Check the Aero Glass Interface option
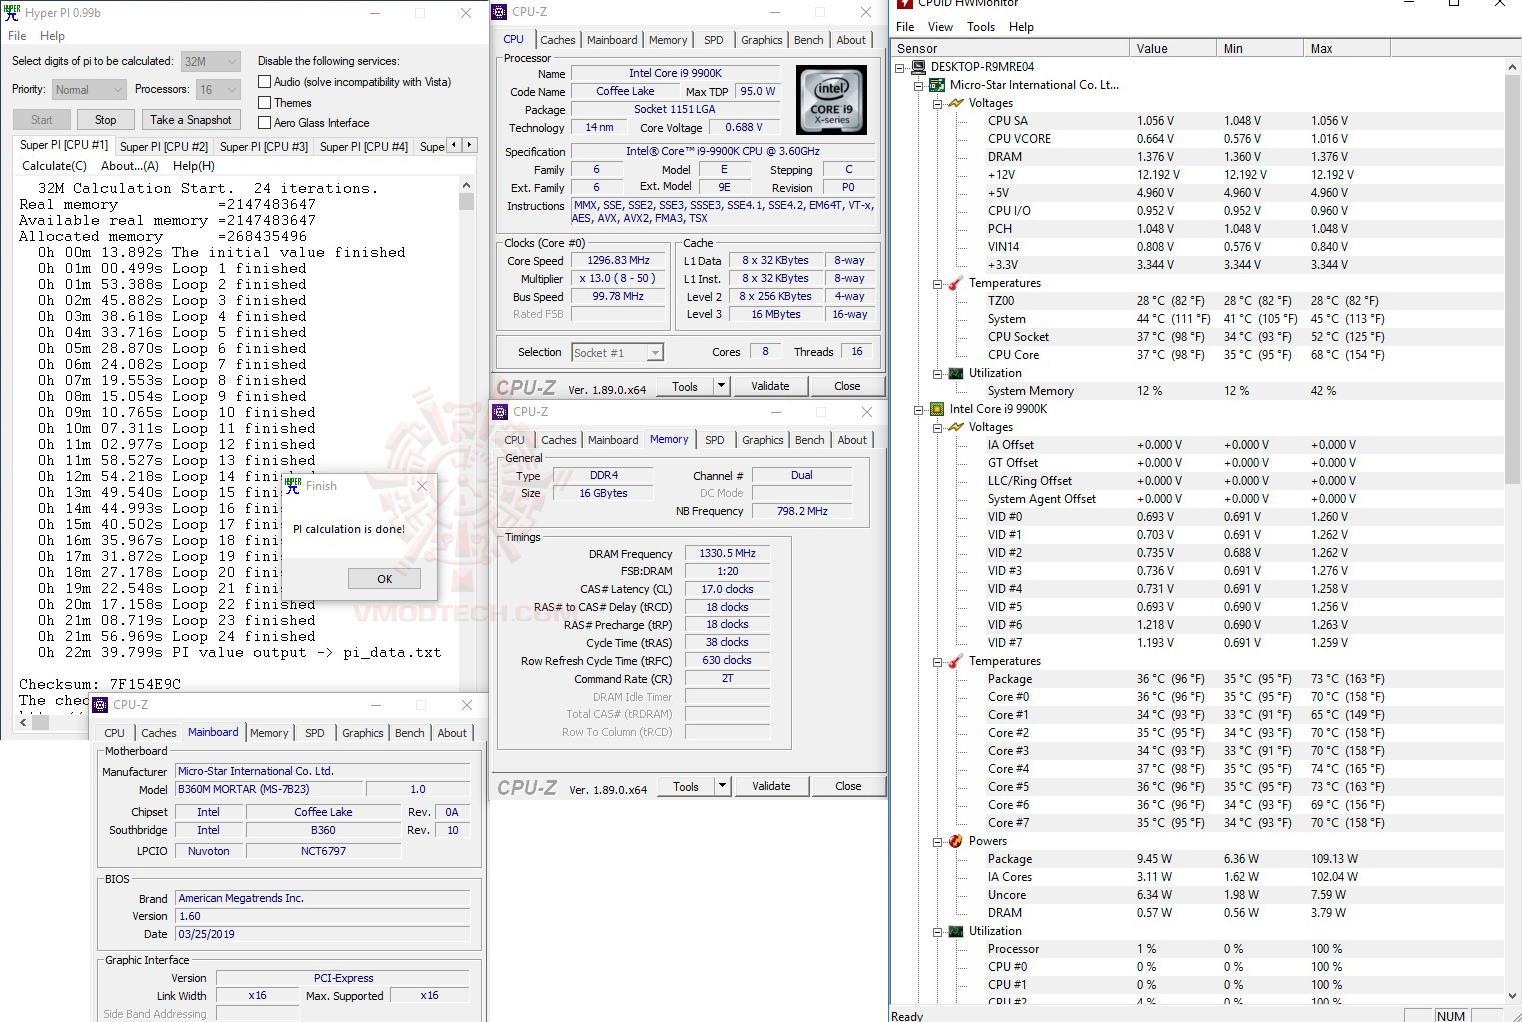This screenshot has height=1022, width=1522. [x=265, y=123]
